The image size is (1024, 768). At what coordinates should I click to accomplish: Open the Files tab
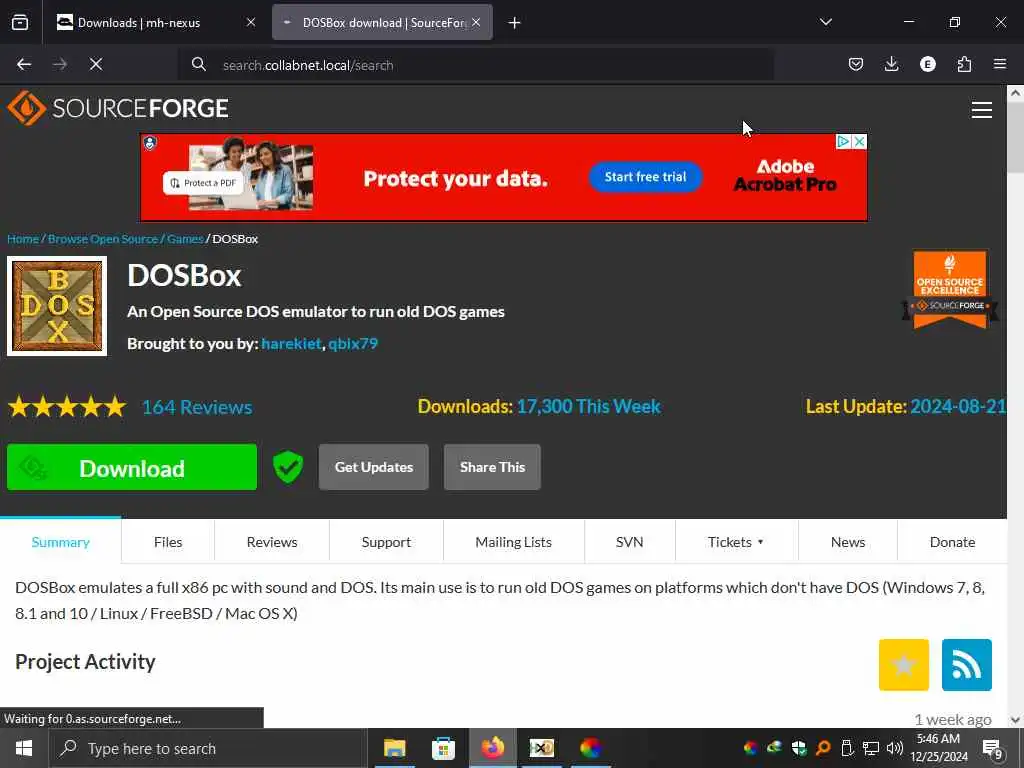pyautogui.click(x=168, y=542)
